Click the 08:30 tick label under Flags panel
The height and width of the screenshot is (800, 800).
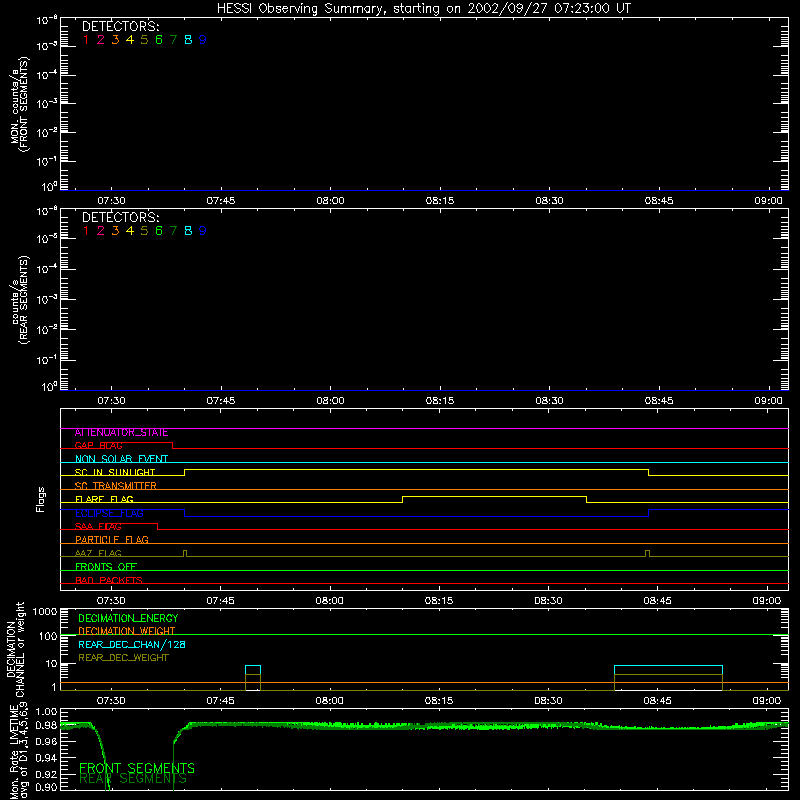[x=548, y=601]
